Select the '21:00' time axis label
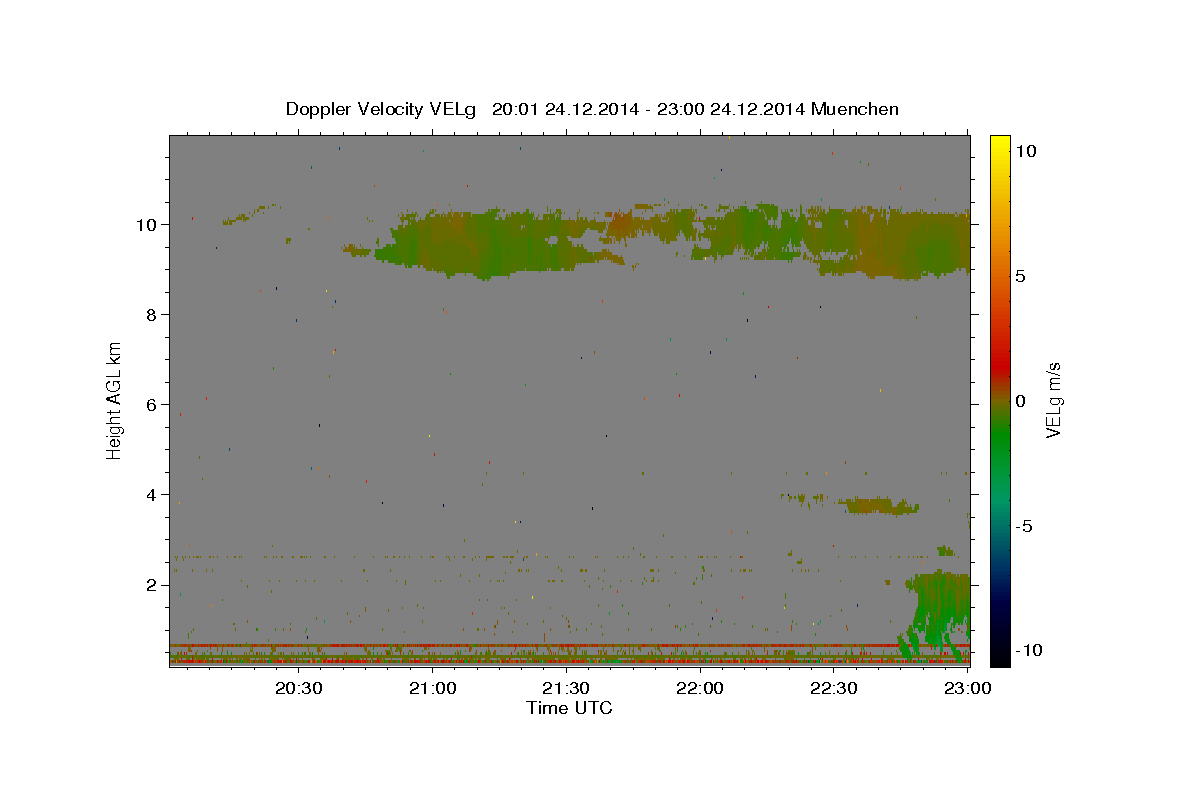Screen dimensions: 1200x800 coord(432,688)
